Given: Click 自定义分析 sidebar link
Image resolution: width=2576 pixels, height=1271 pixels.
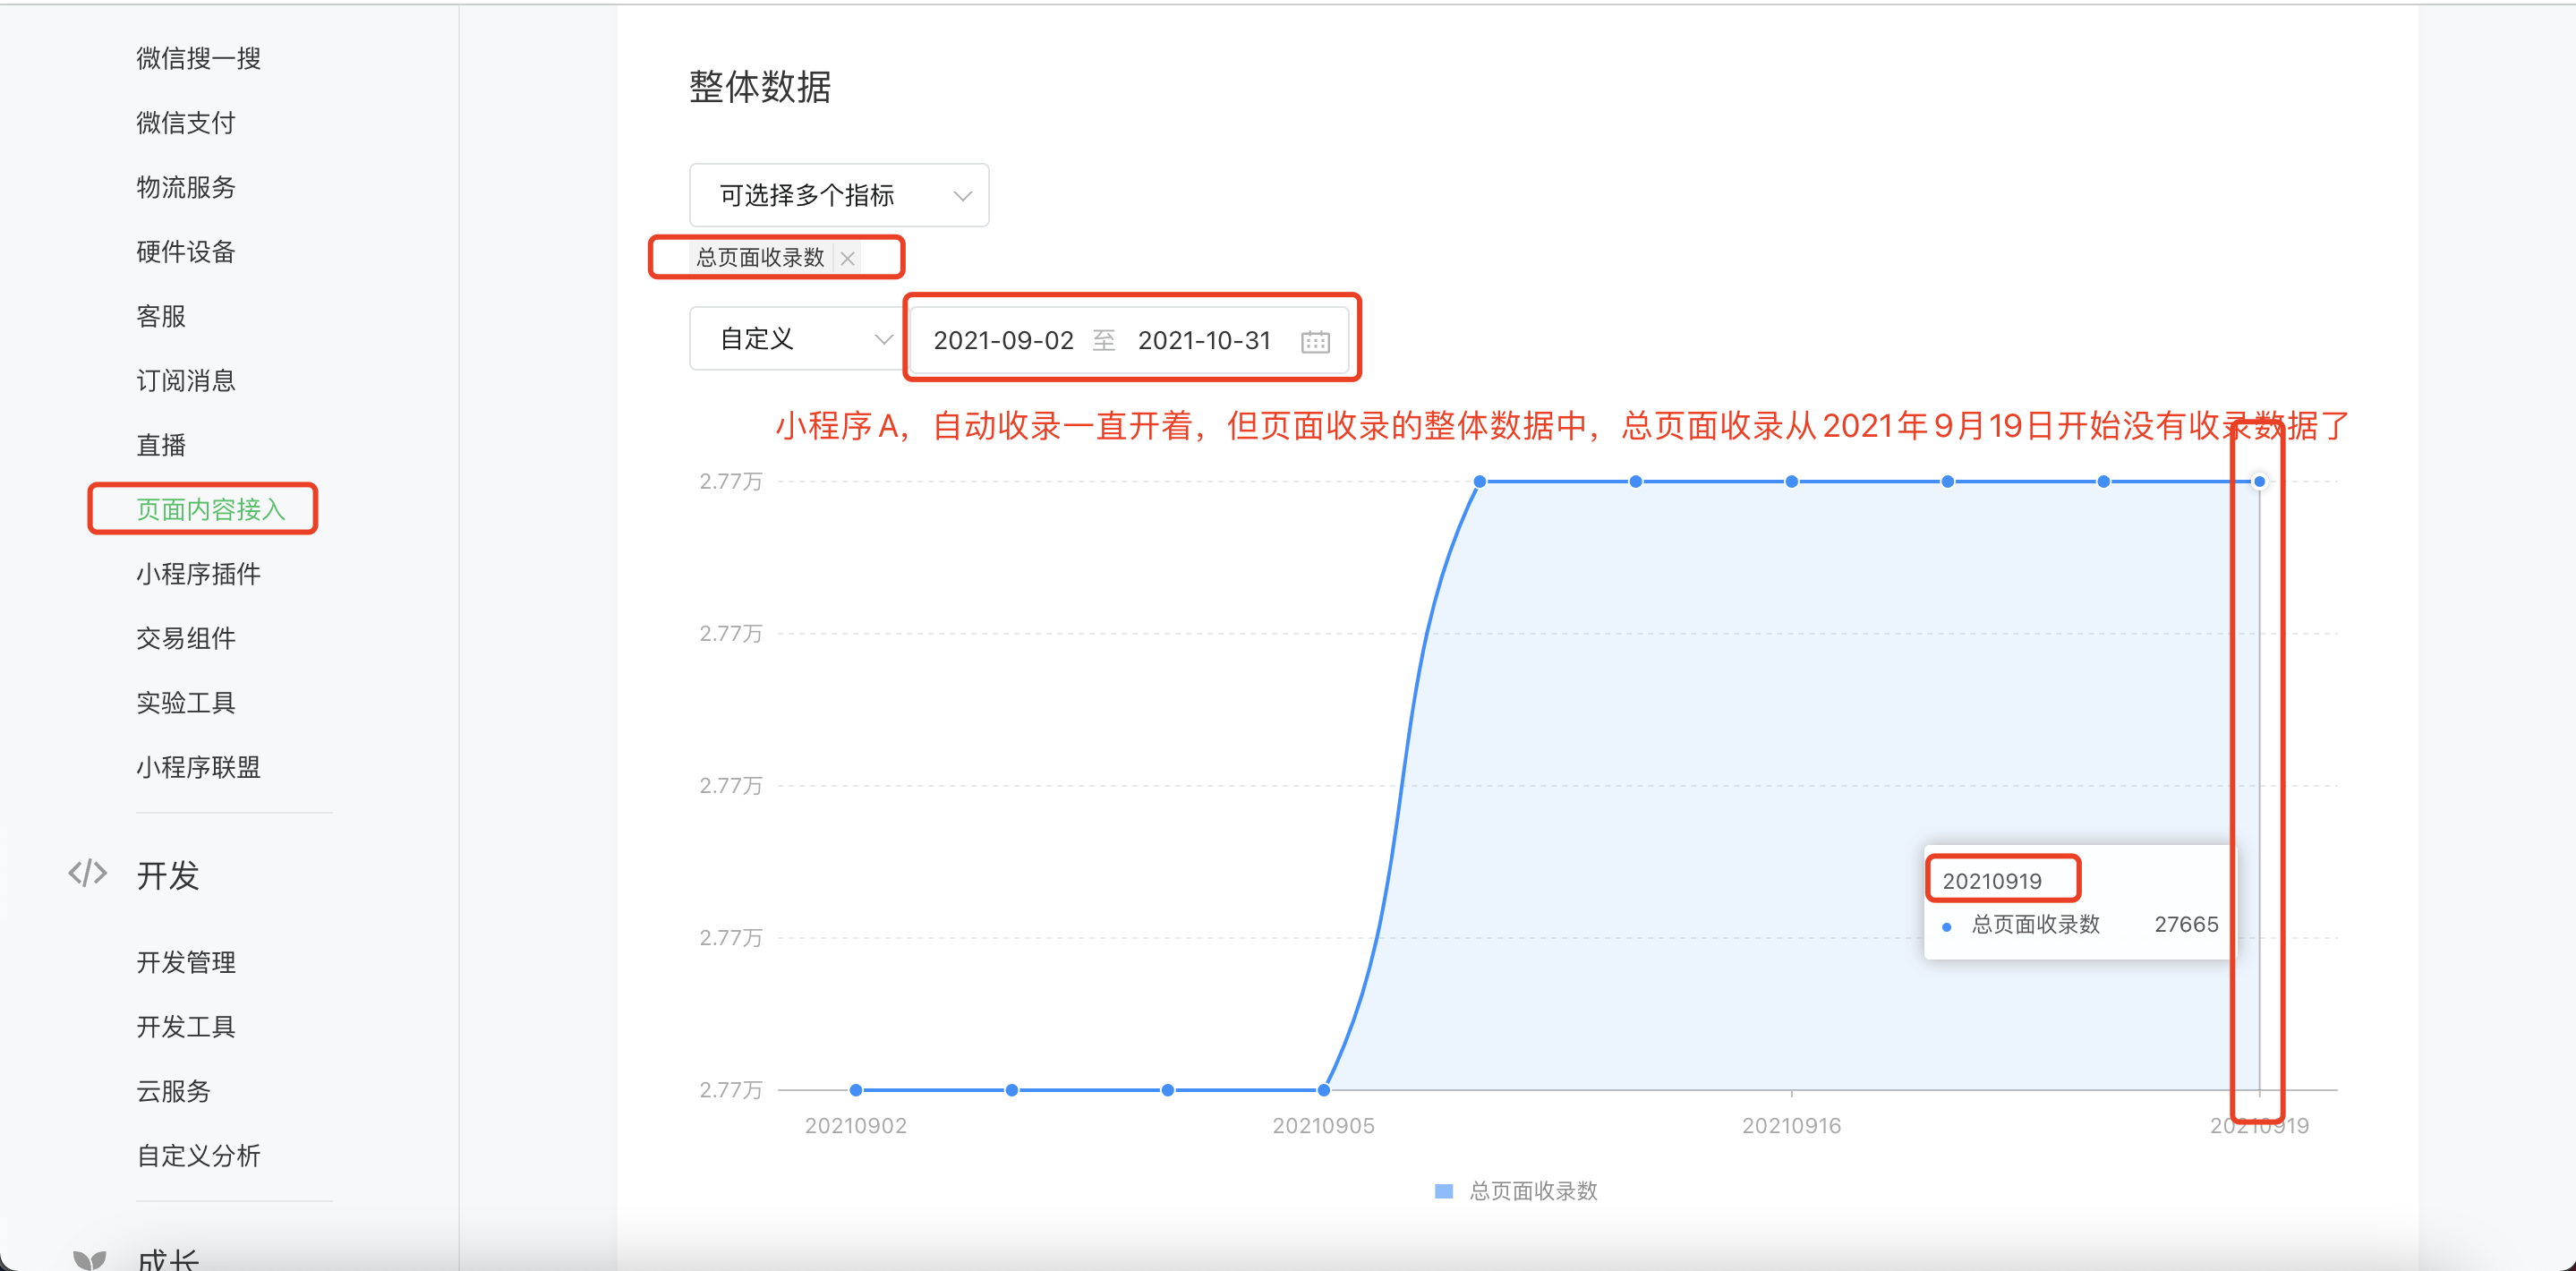Looking at the screenshot, I should coord(198,1155).
